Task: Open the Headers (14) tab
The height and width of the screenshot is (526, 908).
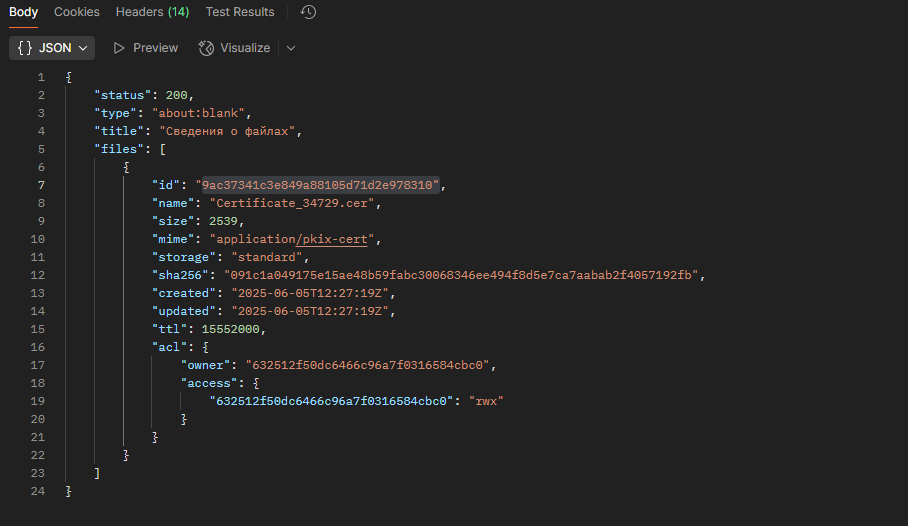Action: (152, 12)
